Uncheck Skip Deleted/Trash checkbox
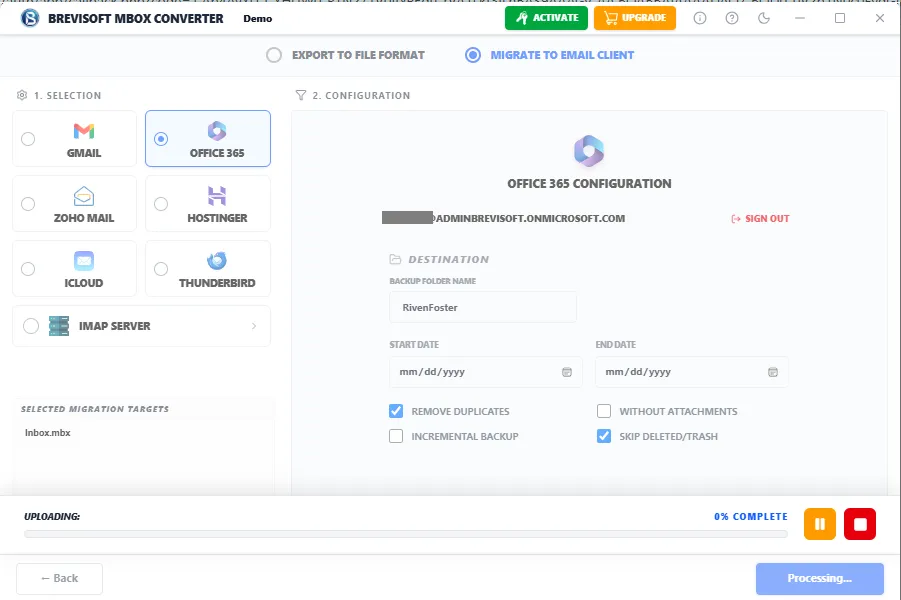 click(x=604, y=436)
